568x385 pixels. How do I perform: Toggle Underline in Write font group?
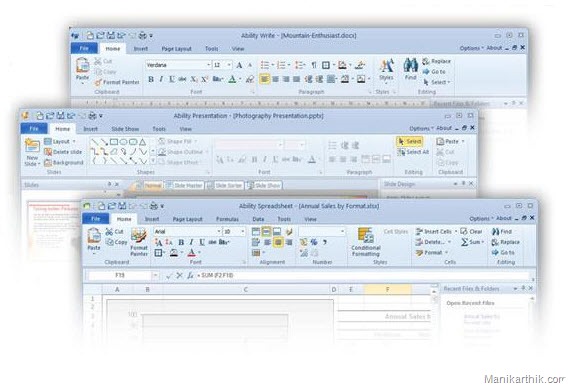172,79
